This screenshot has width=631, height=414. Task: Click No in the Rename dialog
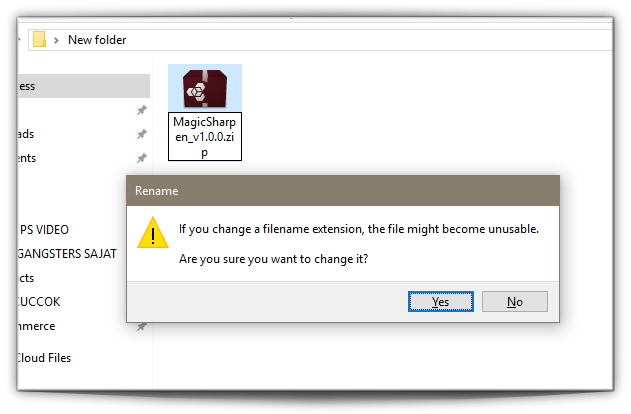point(515,301)
